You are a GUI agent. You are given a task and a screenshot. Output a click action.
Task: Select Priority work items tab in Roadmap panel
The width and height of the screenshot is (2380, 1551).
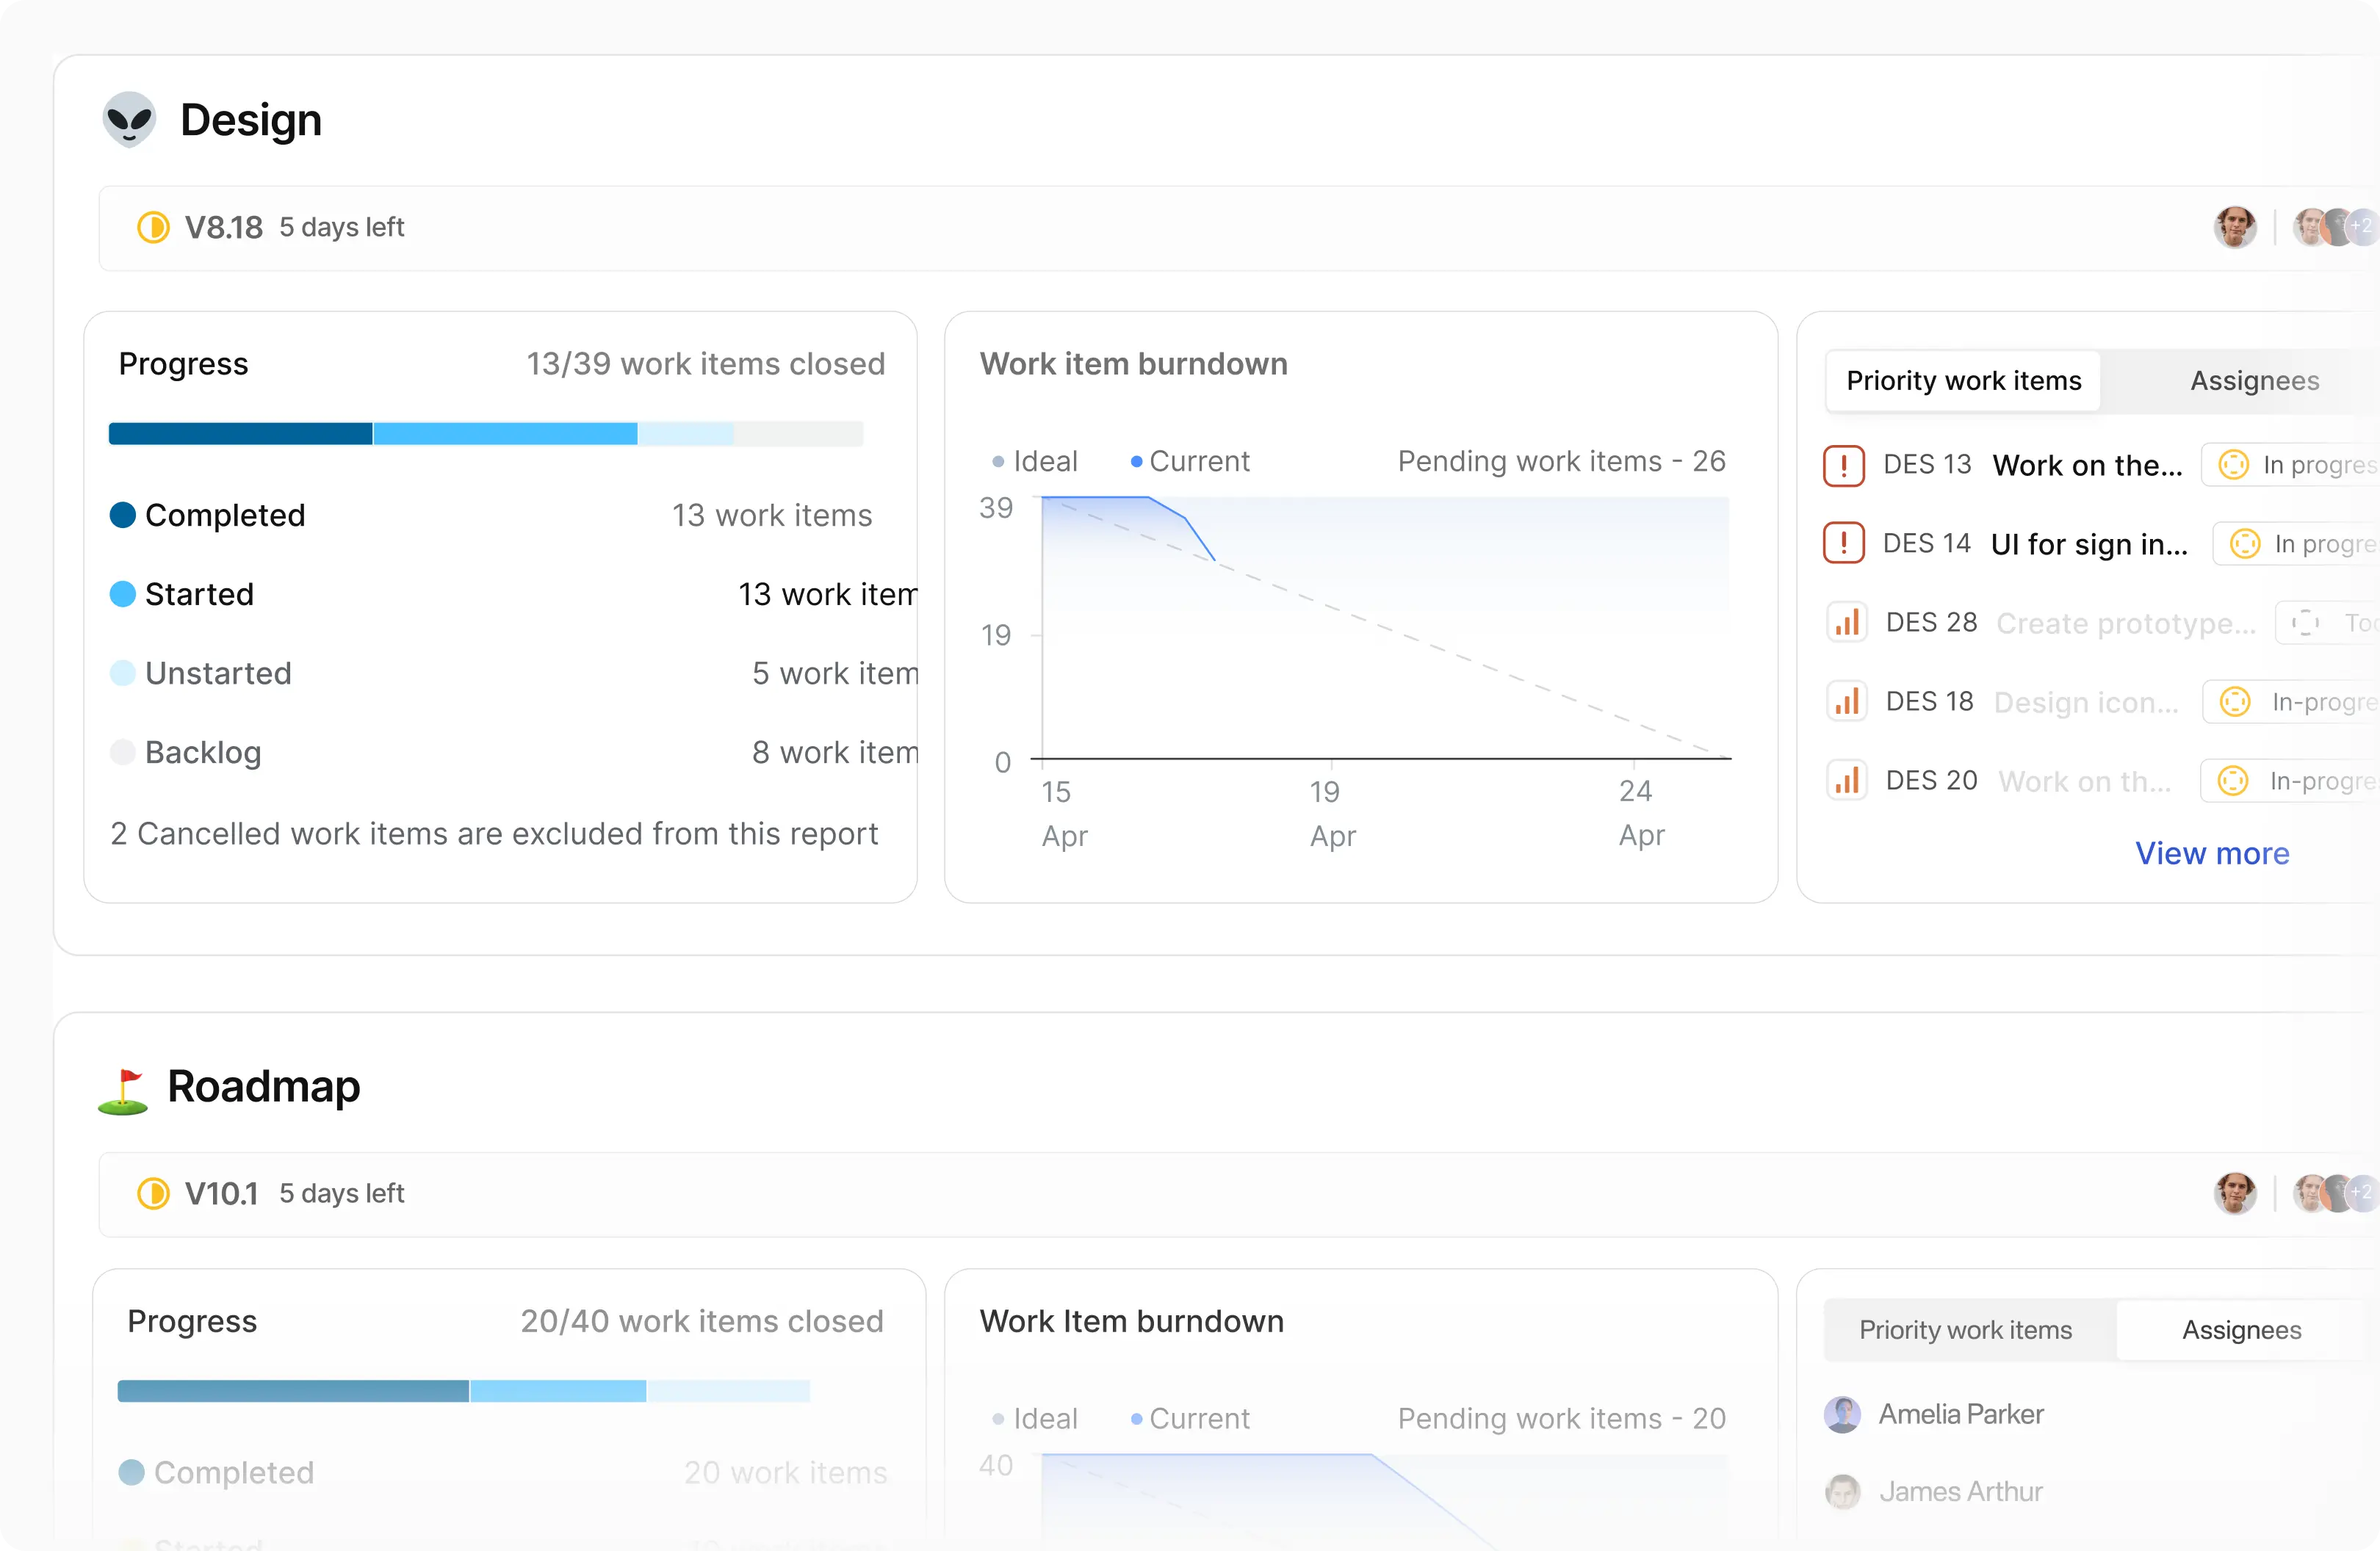point(1965,1331)
